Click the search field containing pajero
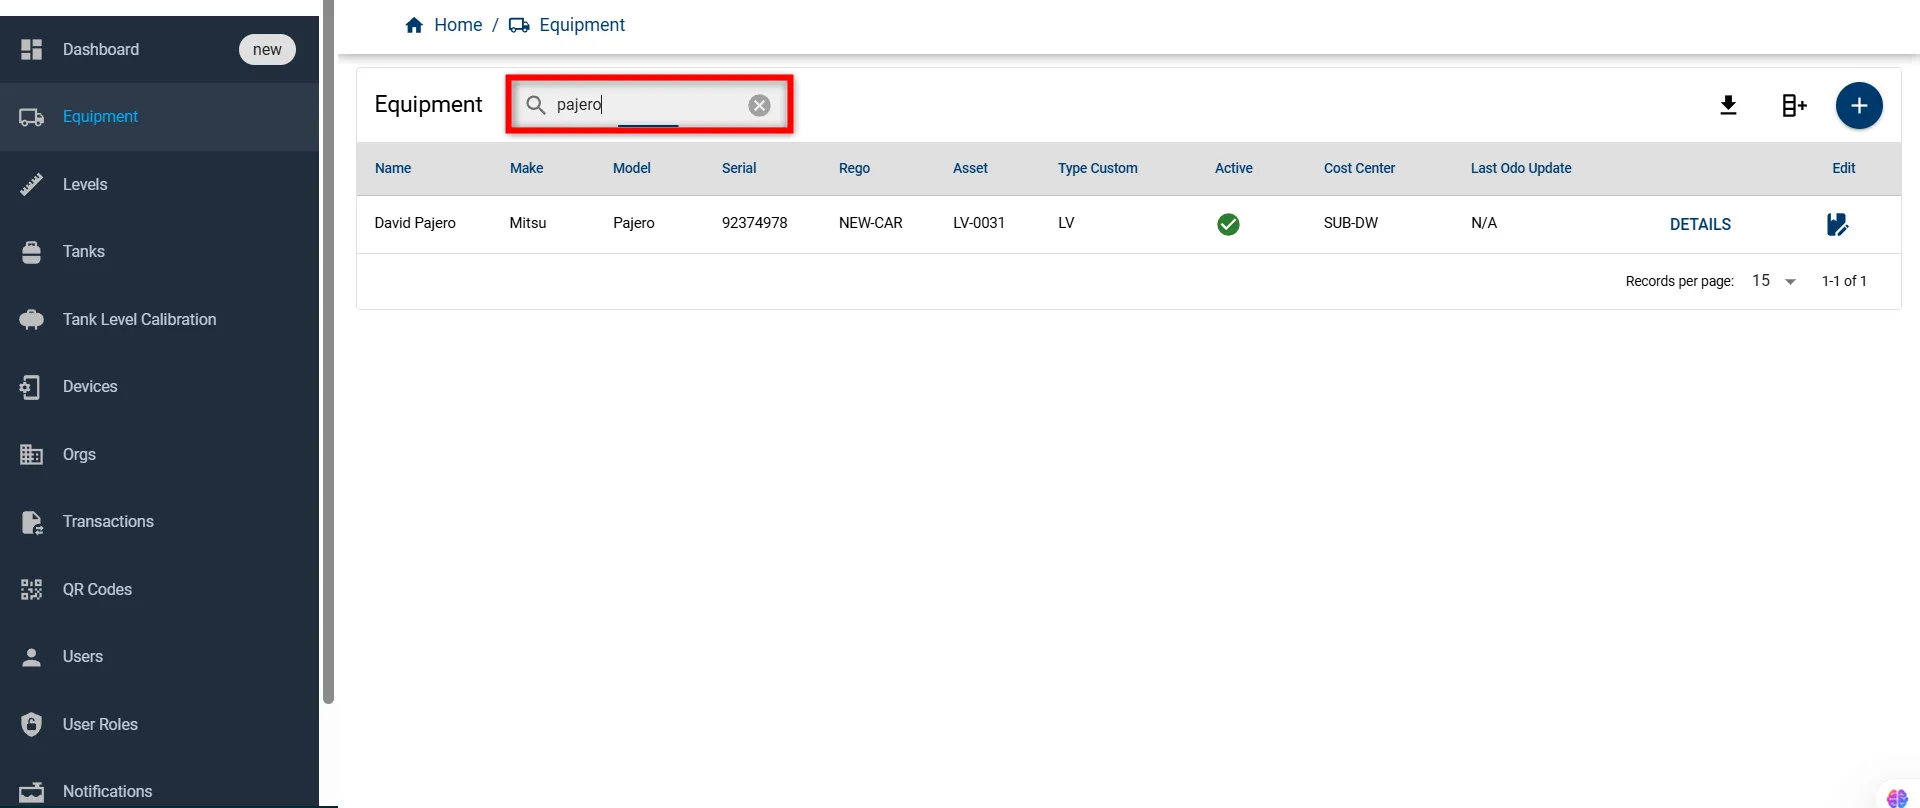This screenshot has width=1920, height=808. pyautogui.click(x=650, y=105)
